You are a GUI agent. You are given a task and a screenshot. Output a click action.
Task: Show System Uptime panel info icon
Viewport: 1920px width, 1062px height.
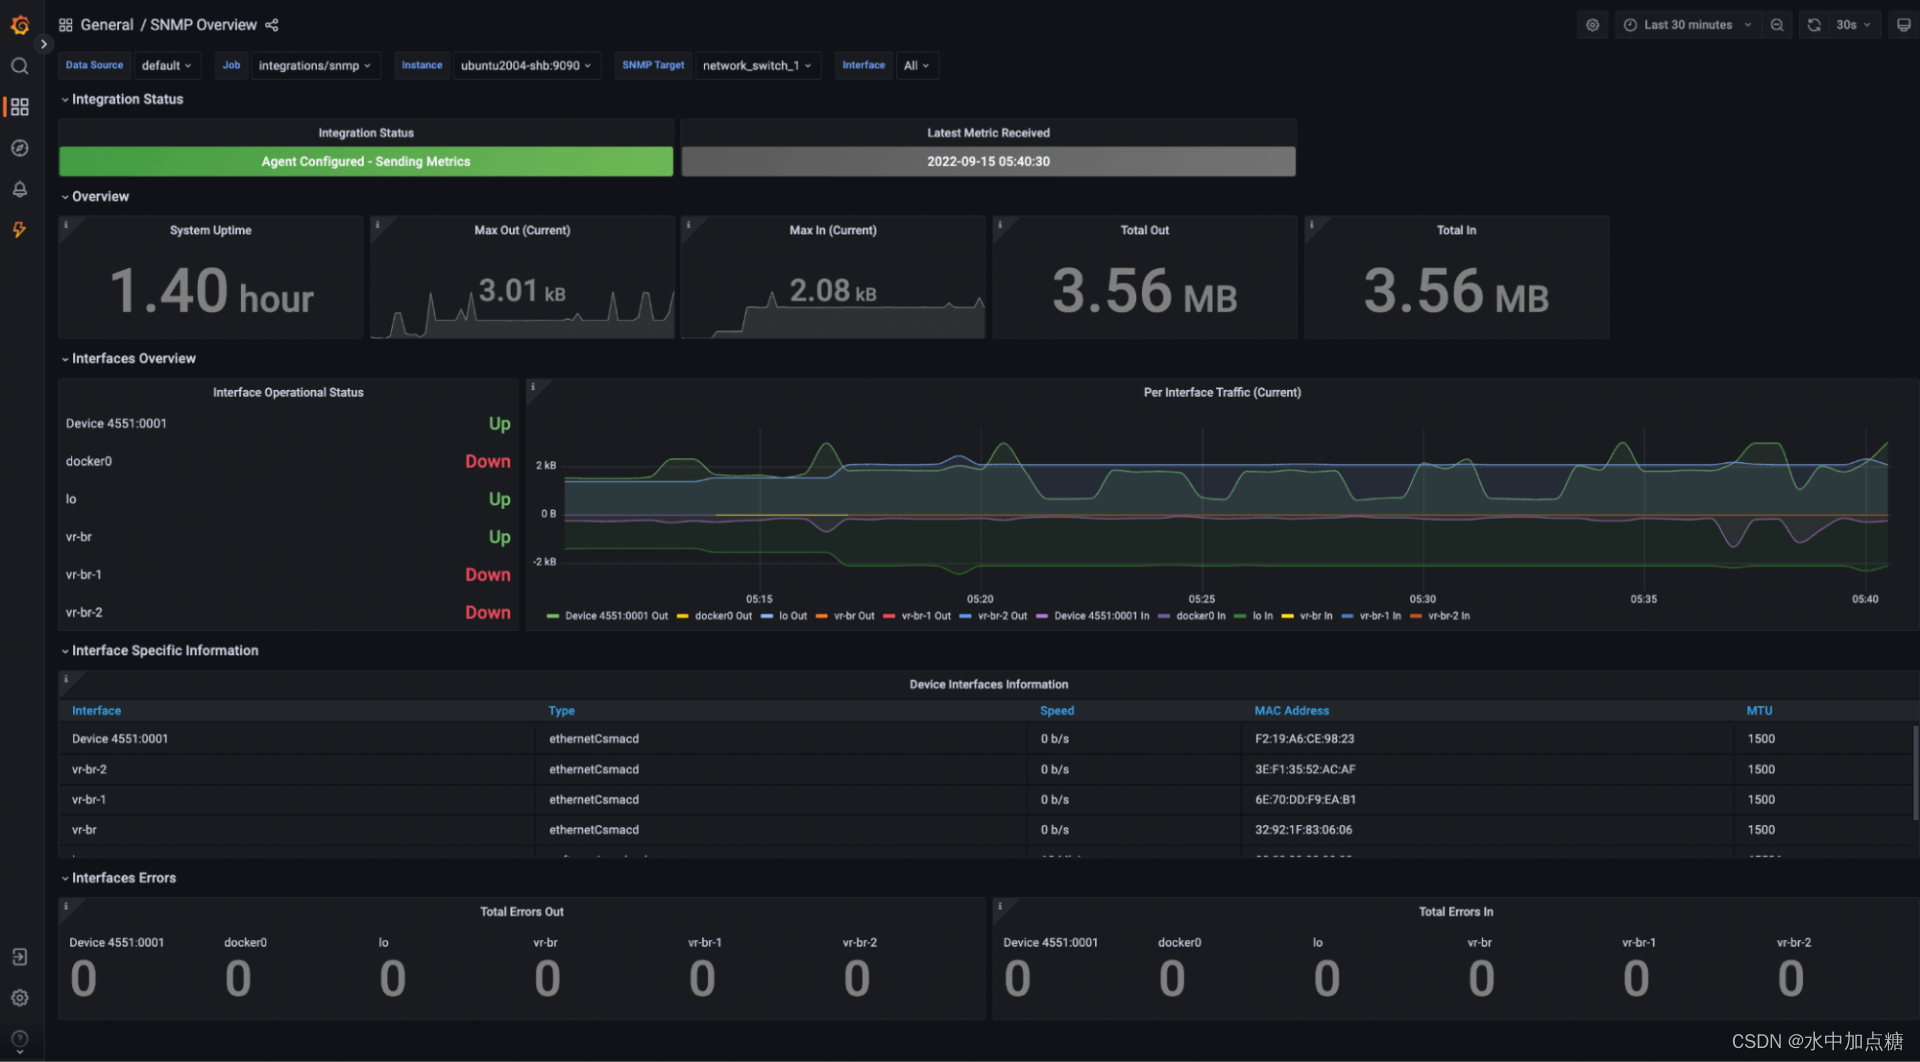click(x=66, y=224)
